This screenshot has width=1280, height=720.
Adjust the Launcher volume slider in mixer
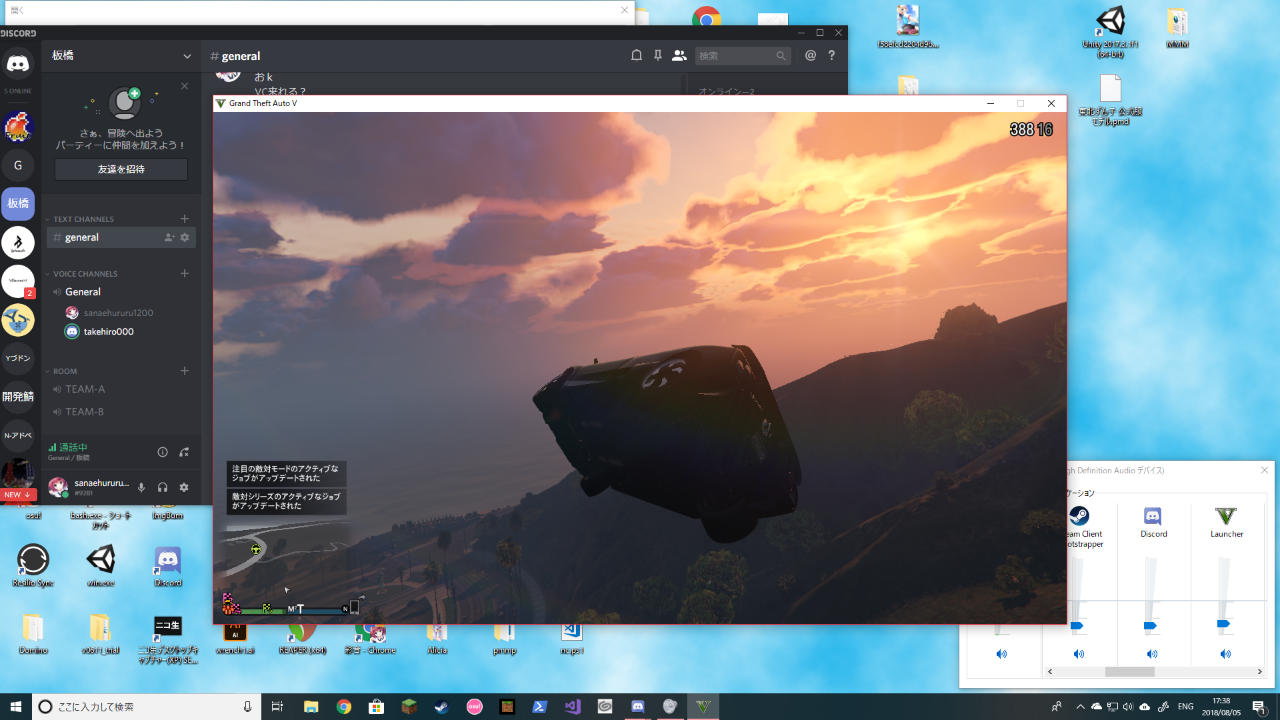point(1224,624)
